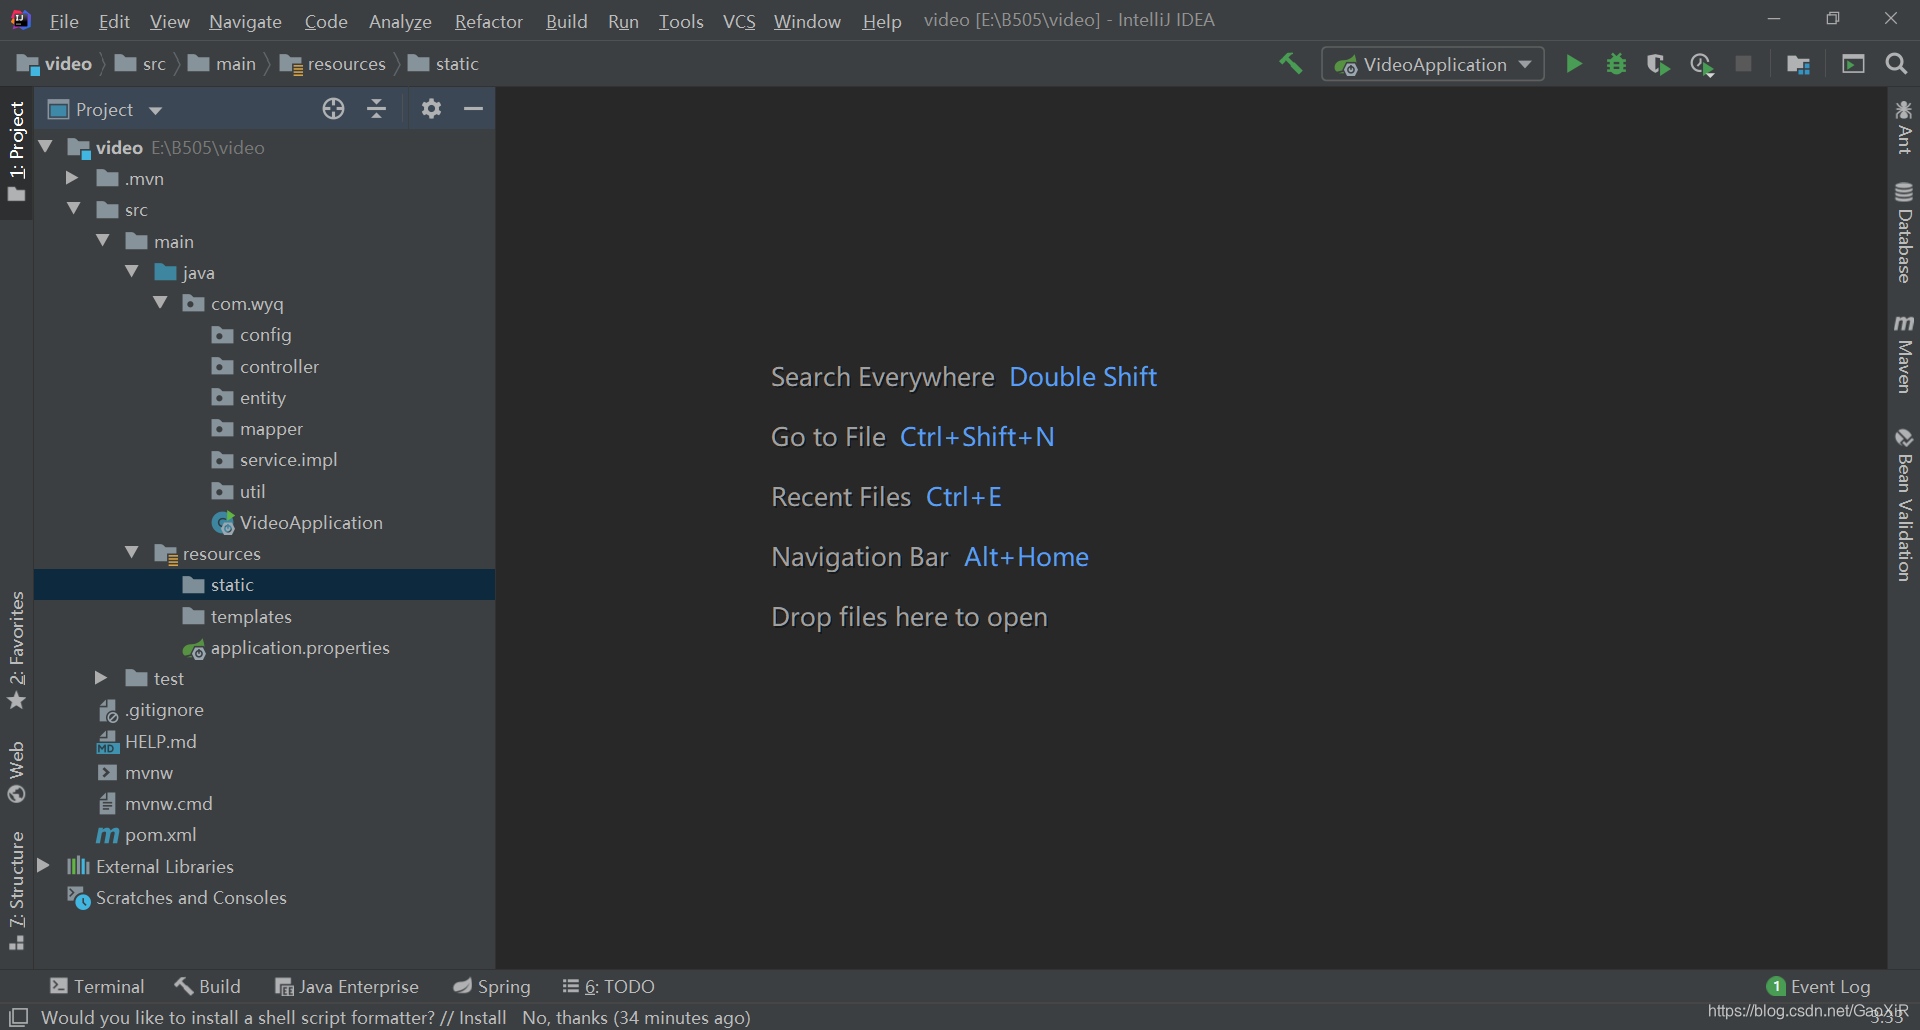1920x1030 pixels.
Task: Open the Navigate menu
Action: (x=245, y=21)
